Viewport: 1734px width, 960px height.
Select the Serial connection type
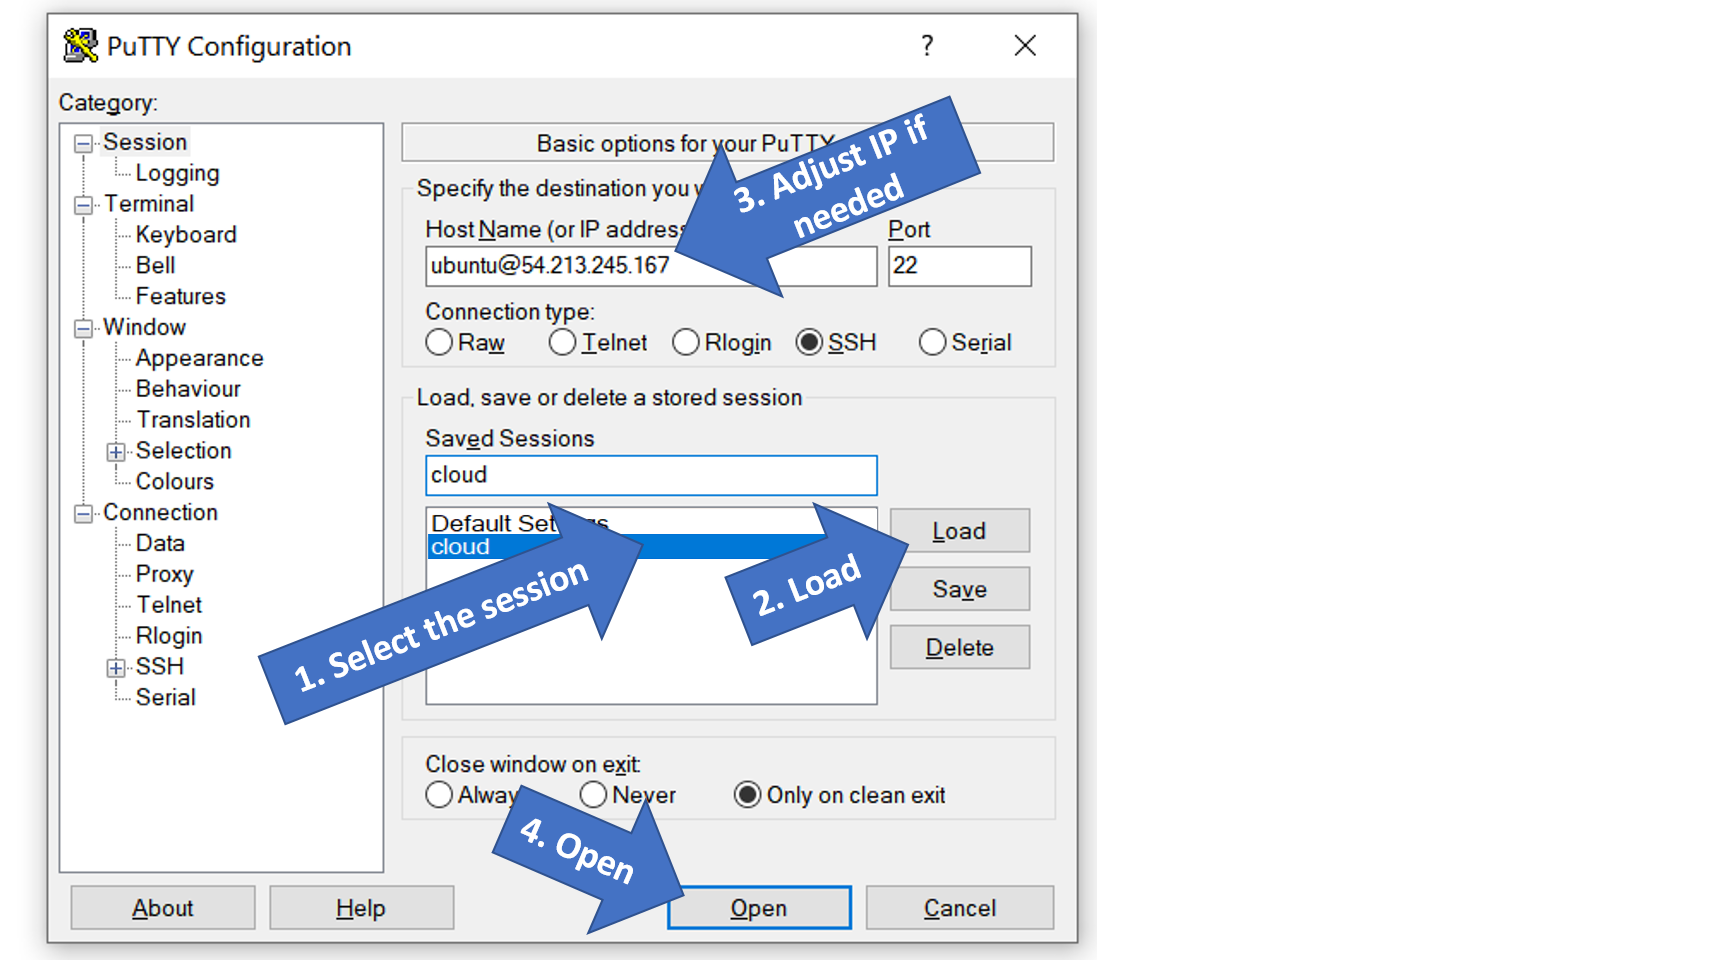click(932, 343)
